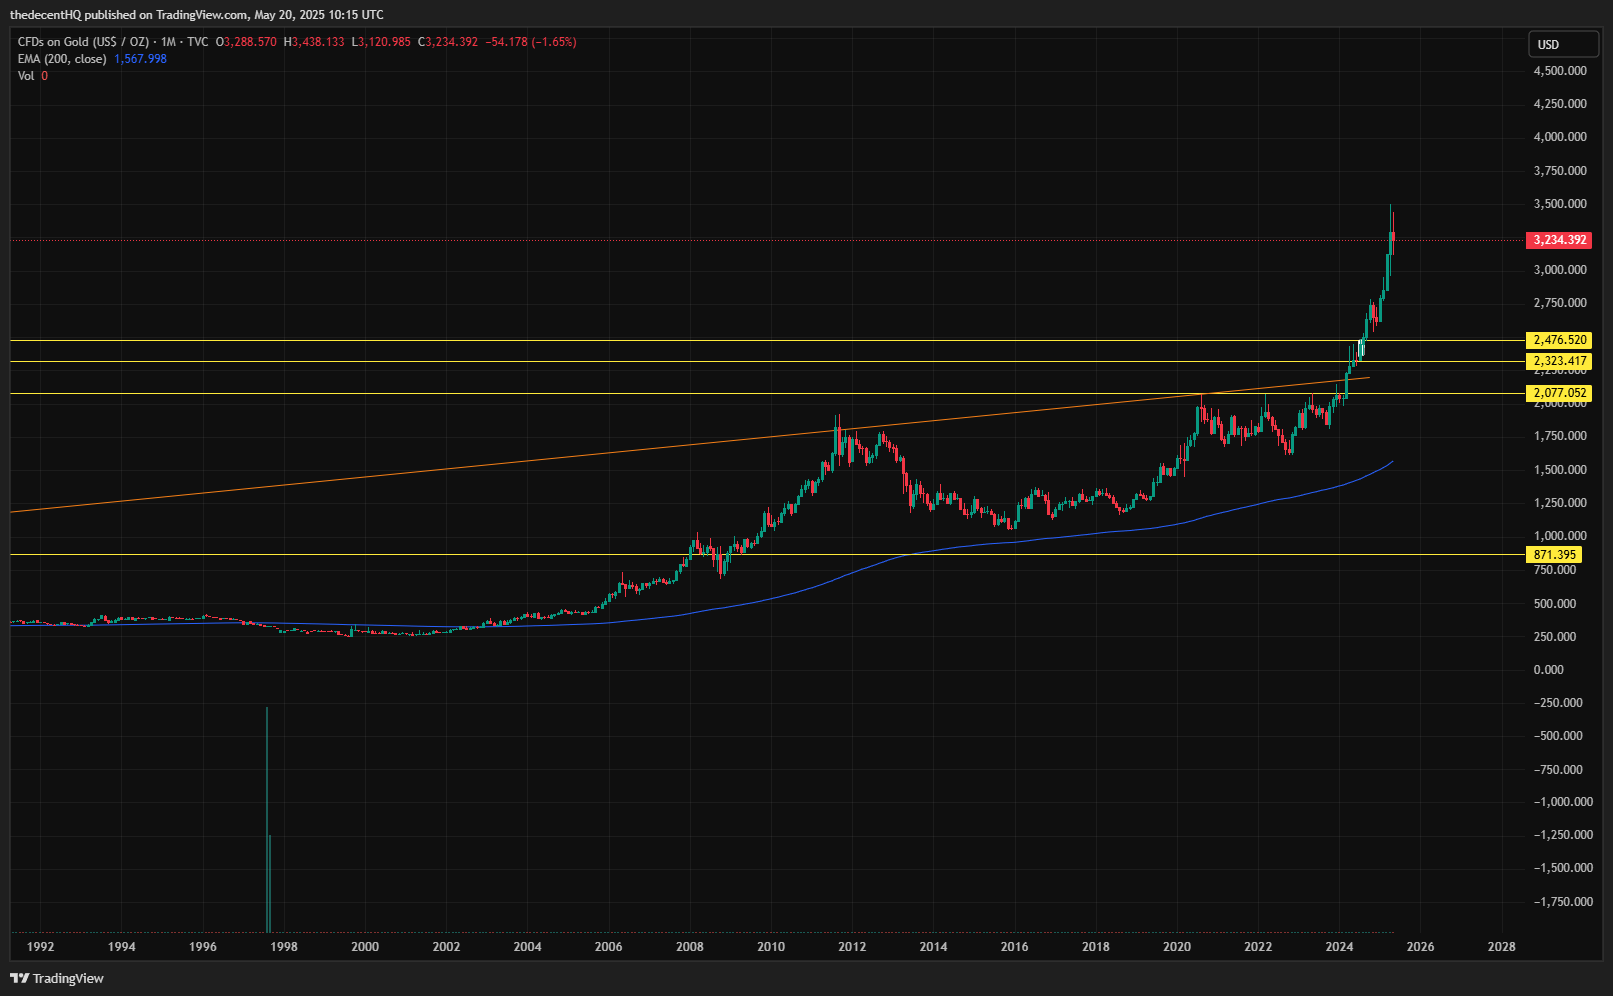Click the 1,000.000 price axis label
The width and height of the screenshot is (1613, 996).
[1560, 536]
